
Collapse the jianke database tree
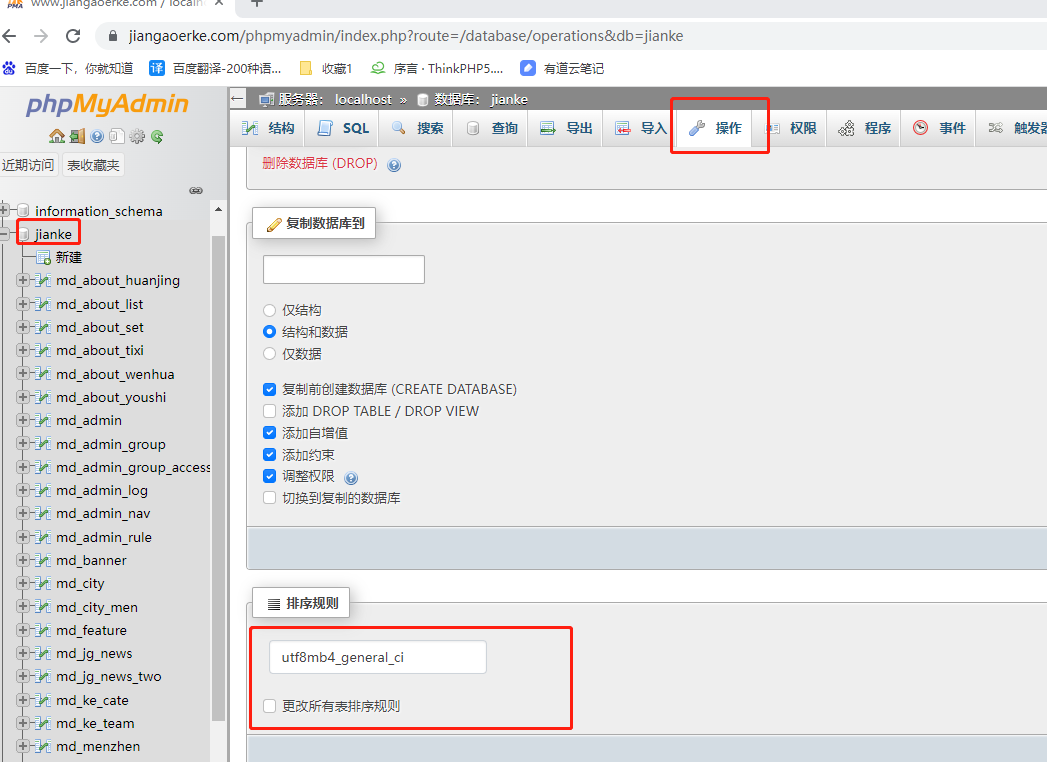click(5, 234)
